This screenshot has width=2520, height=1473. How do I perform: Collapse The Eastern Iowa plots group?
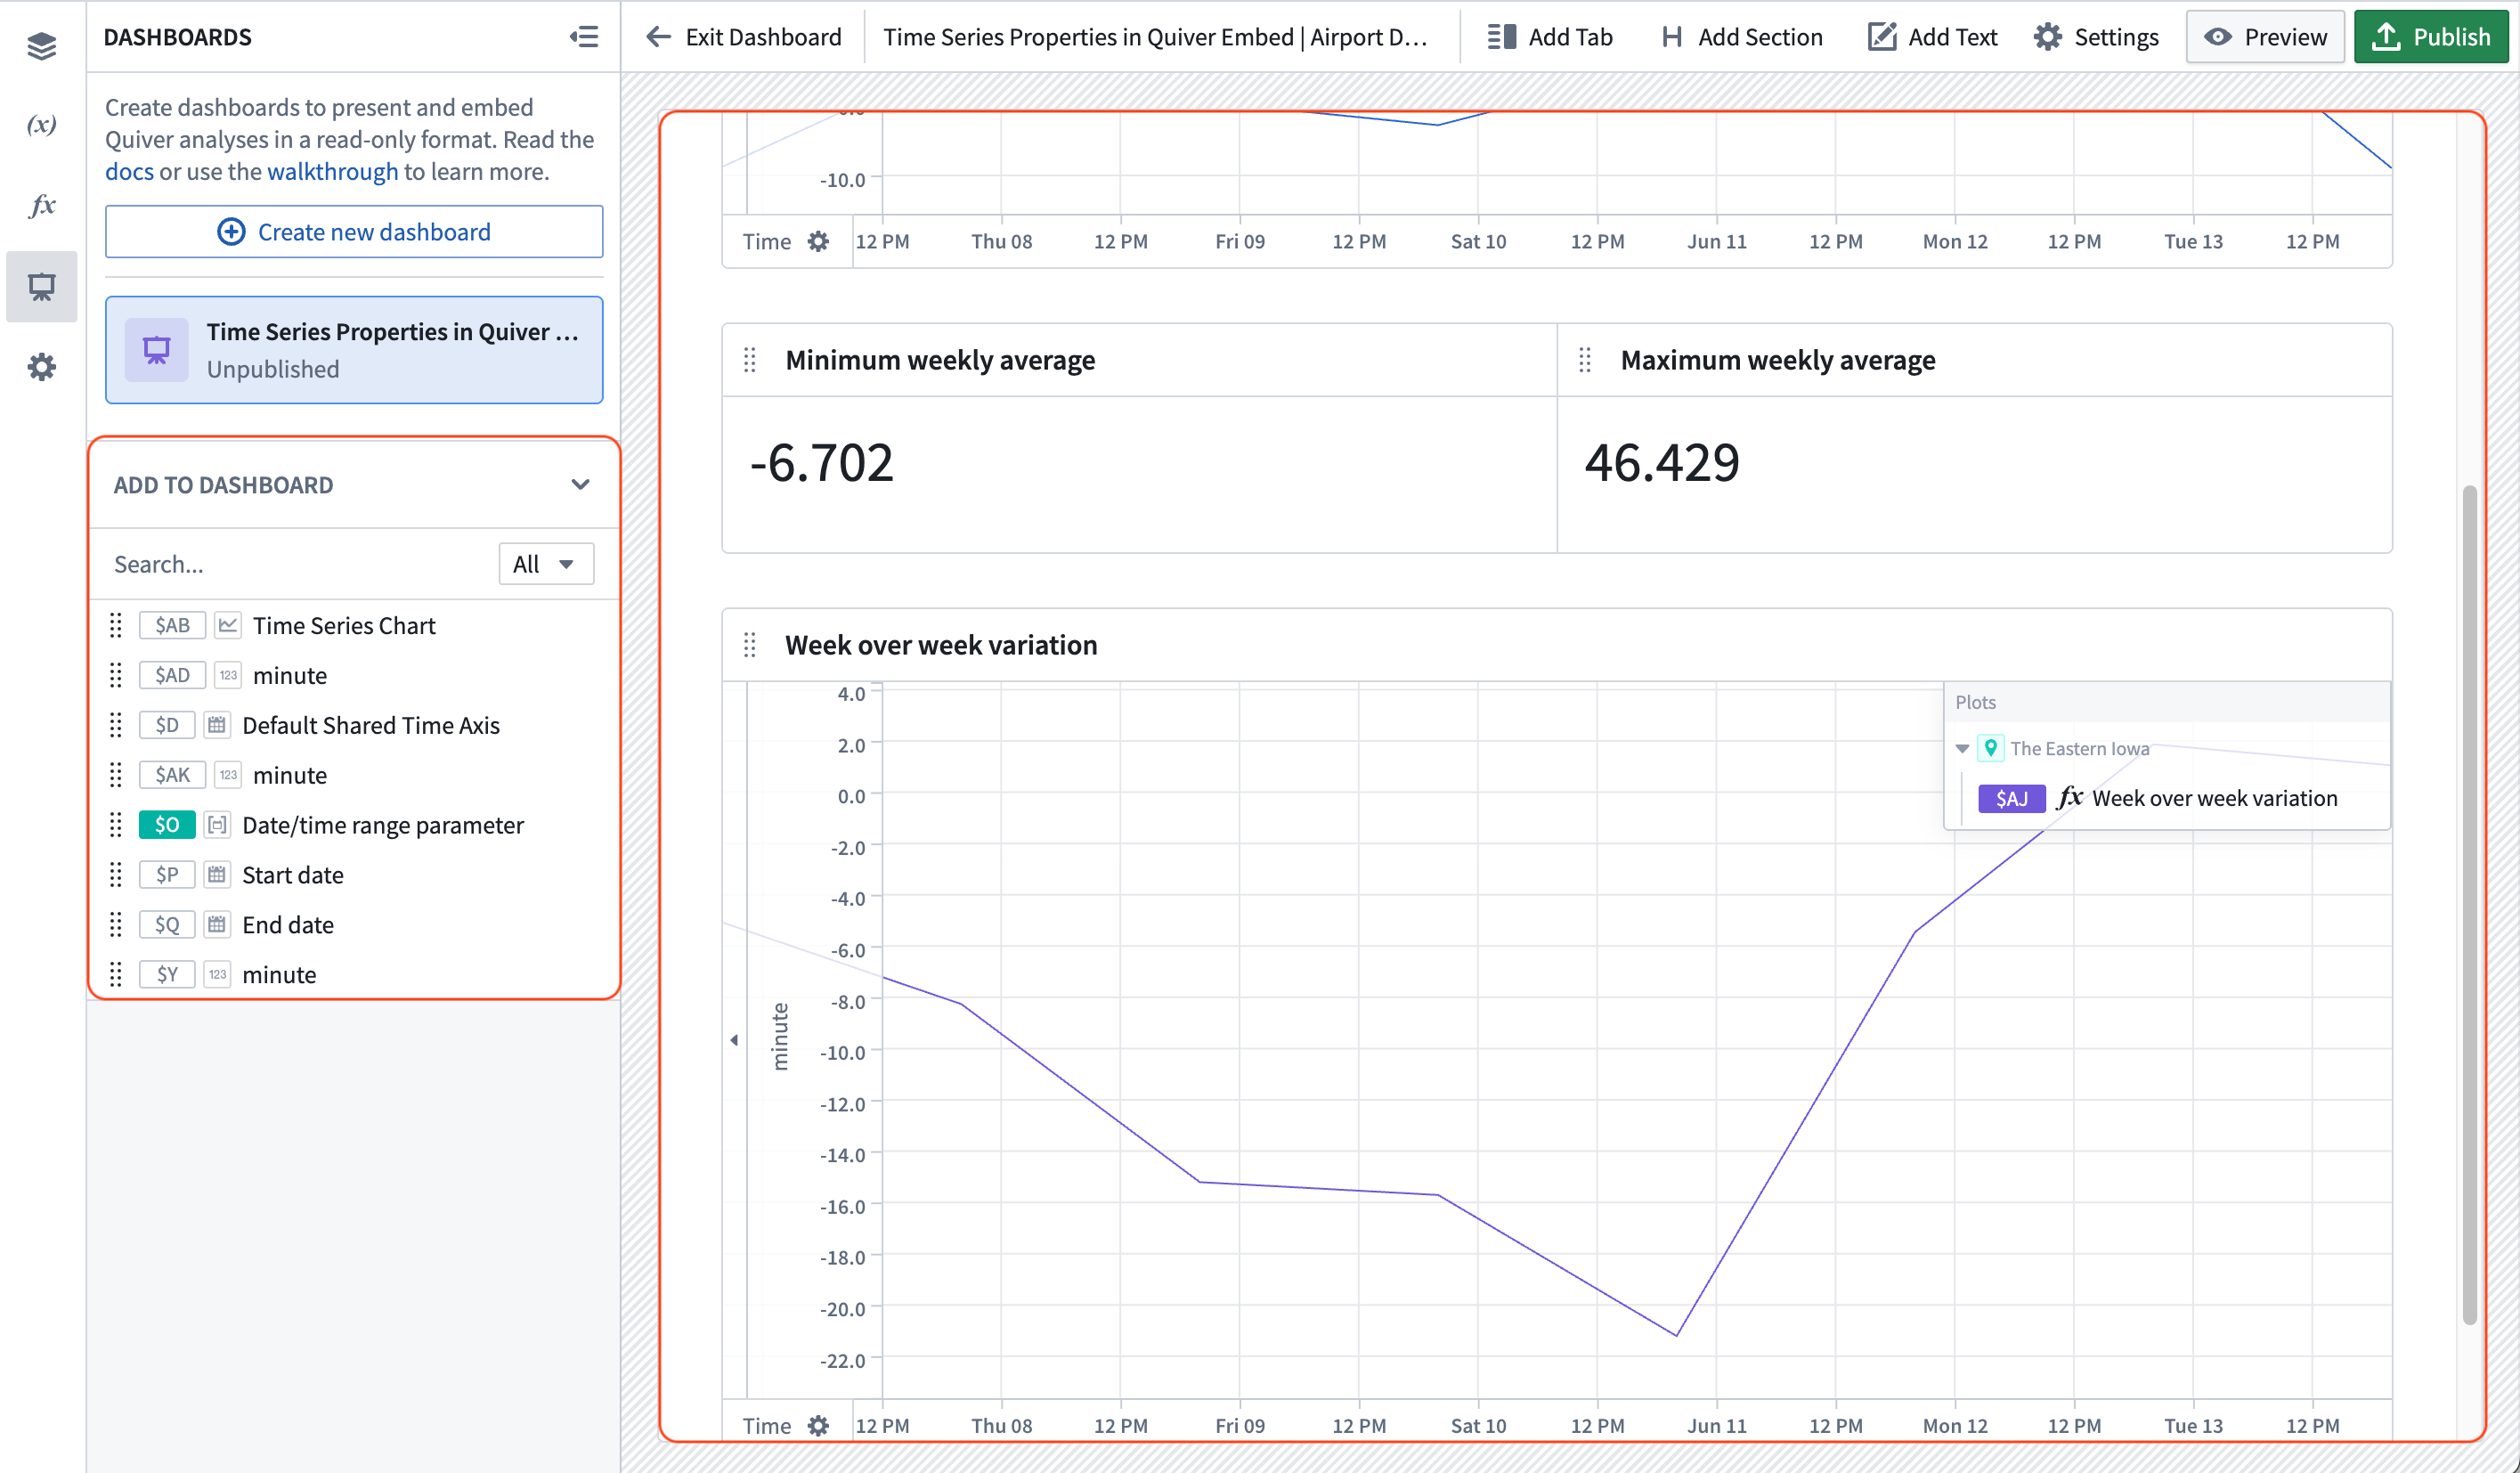point(1962,748)
